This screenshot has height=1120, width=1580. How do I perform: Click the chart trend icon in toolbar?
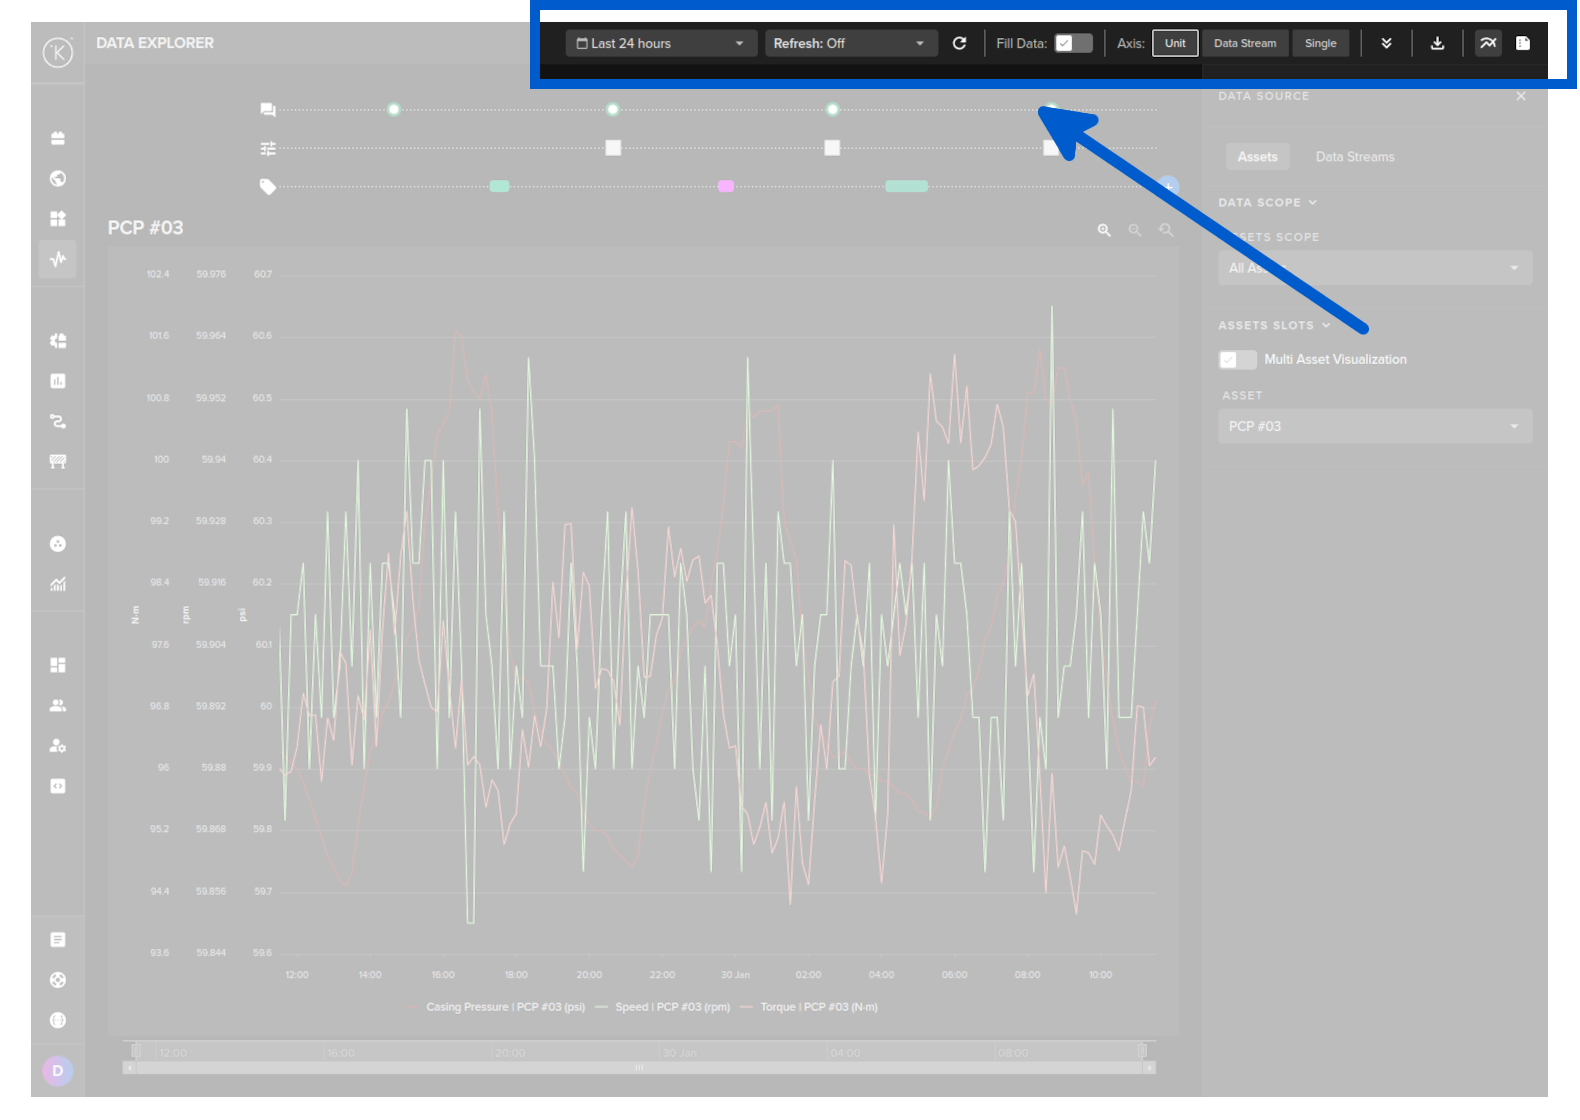click(1488, 44)
